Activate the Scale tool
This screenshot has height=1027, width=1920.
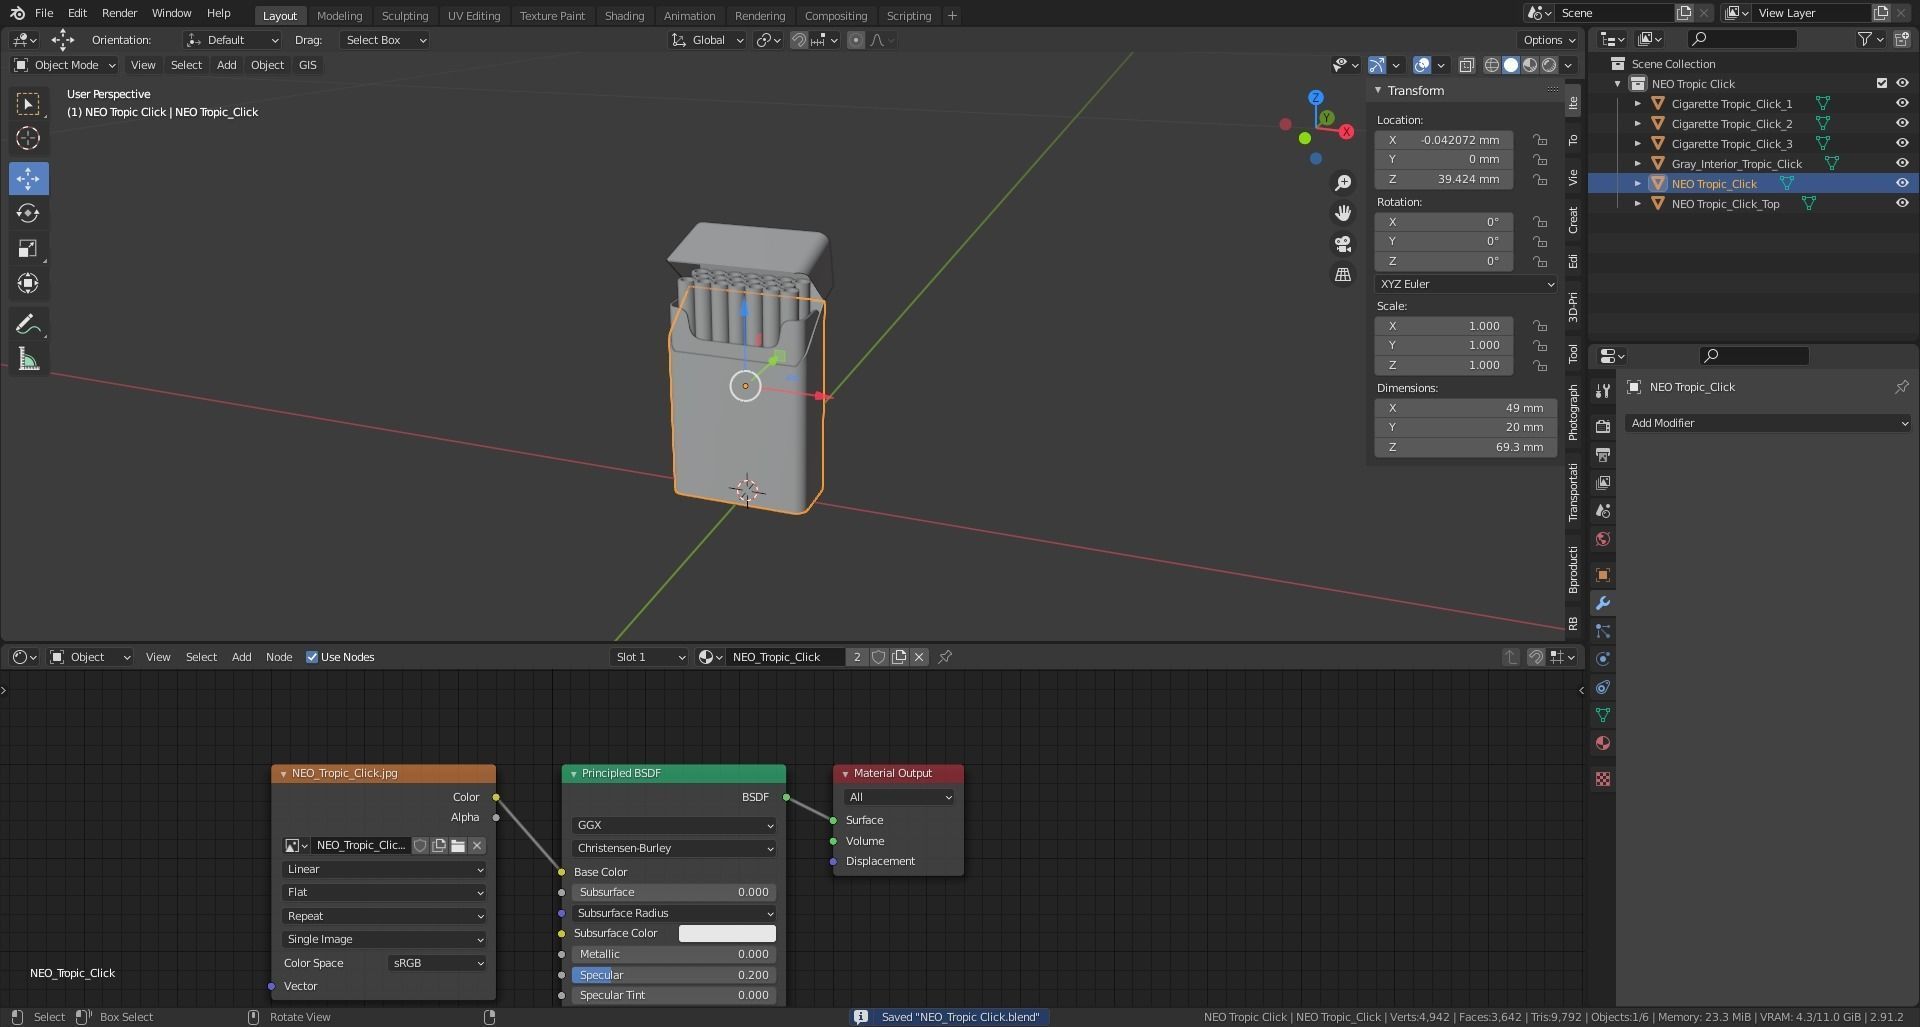point(28,248)
